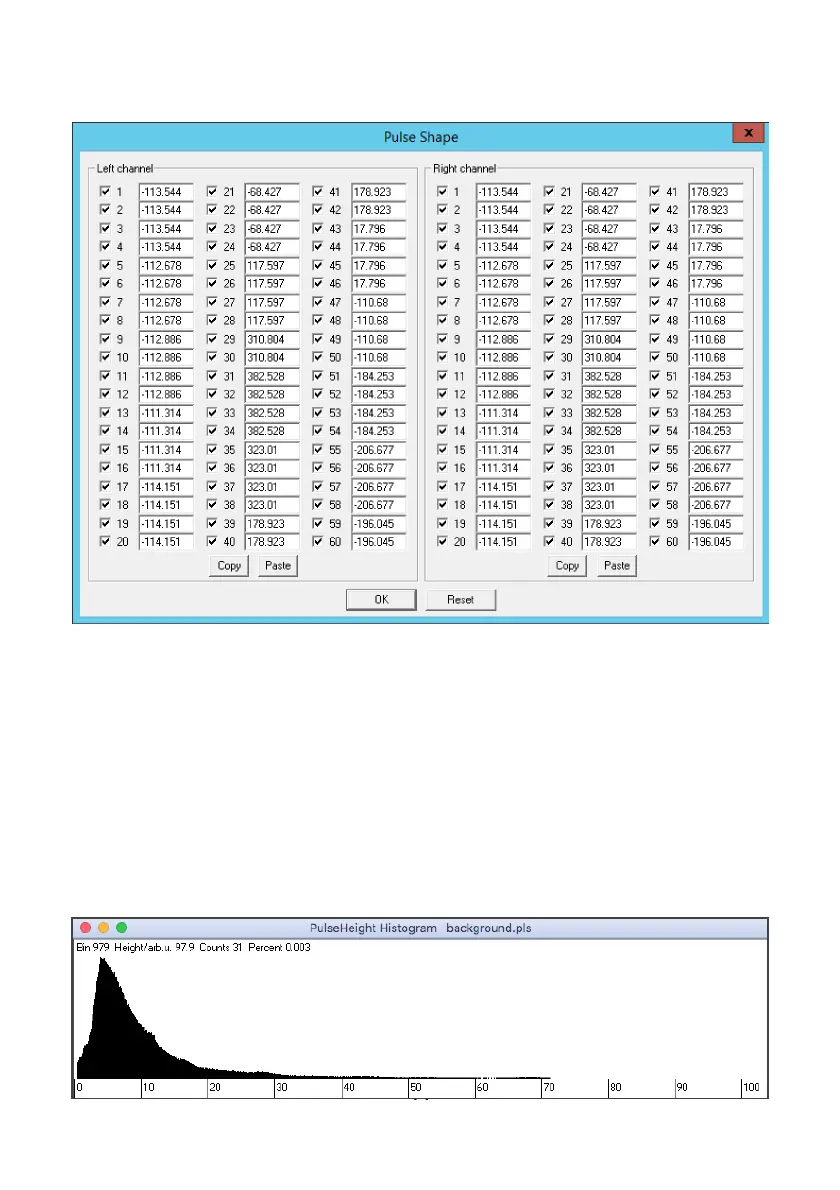This screenshot has height=1190, width=840.
Task: Paste into the Right channel
Action: pos(617,565)
